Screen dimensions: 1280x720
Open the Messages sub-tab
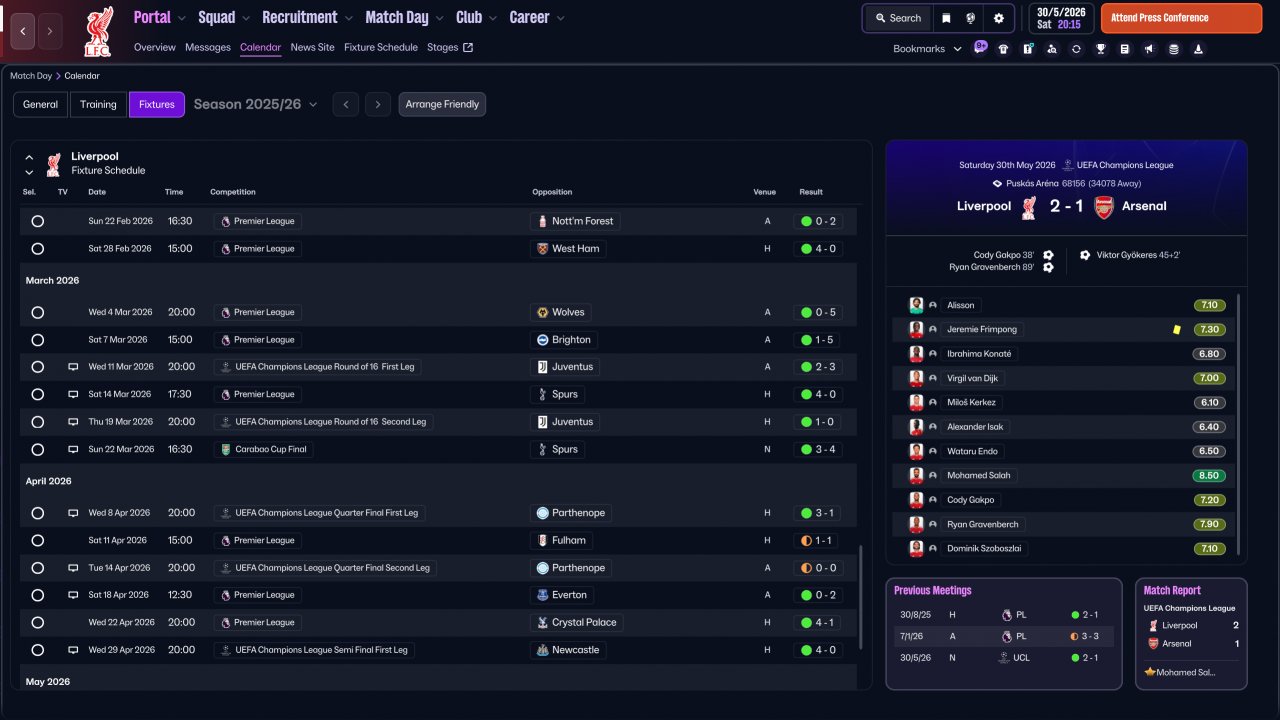point(208,47)
